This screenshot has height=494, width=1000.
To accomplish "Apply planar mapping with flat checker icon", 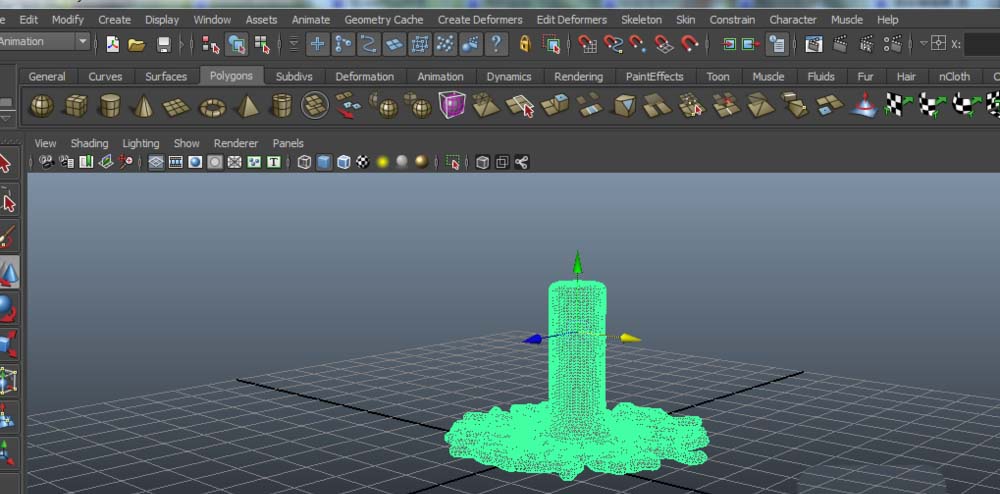I will click(898, 105).
